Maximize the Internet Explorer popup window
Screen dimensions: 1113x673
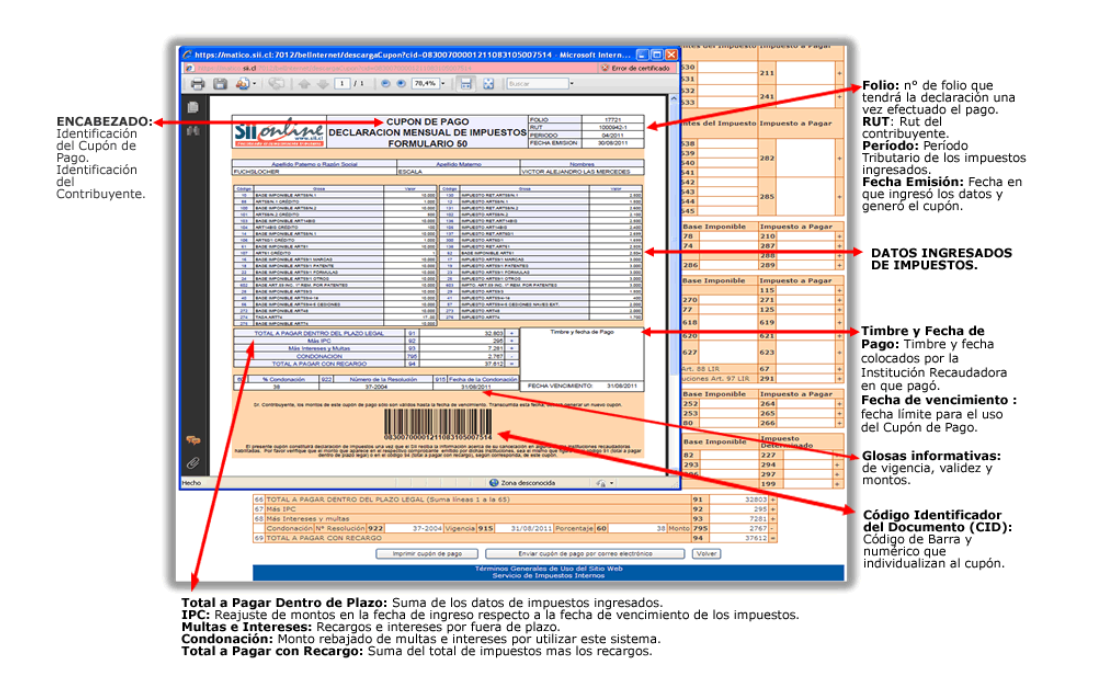click(657, 55)
